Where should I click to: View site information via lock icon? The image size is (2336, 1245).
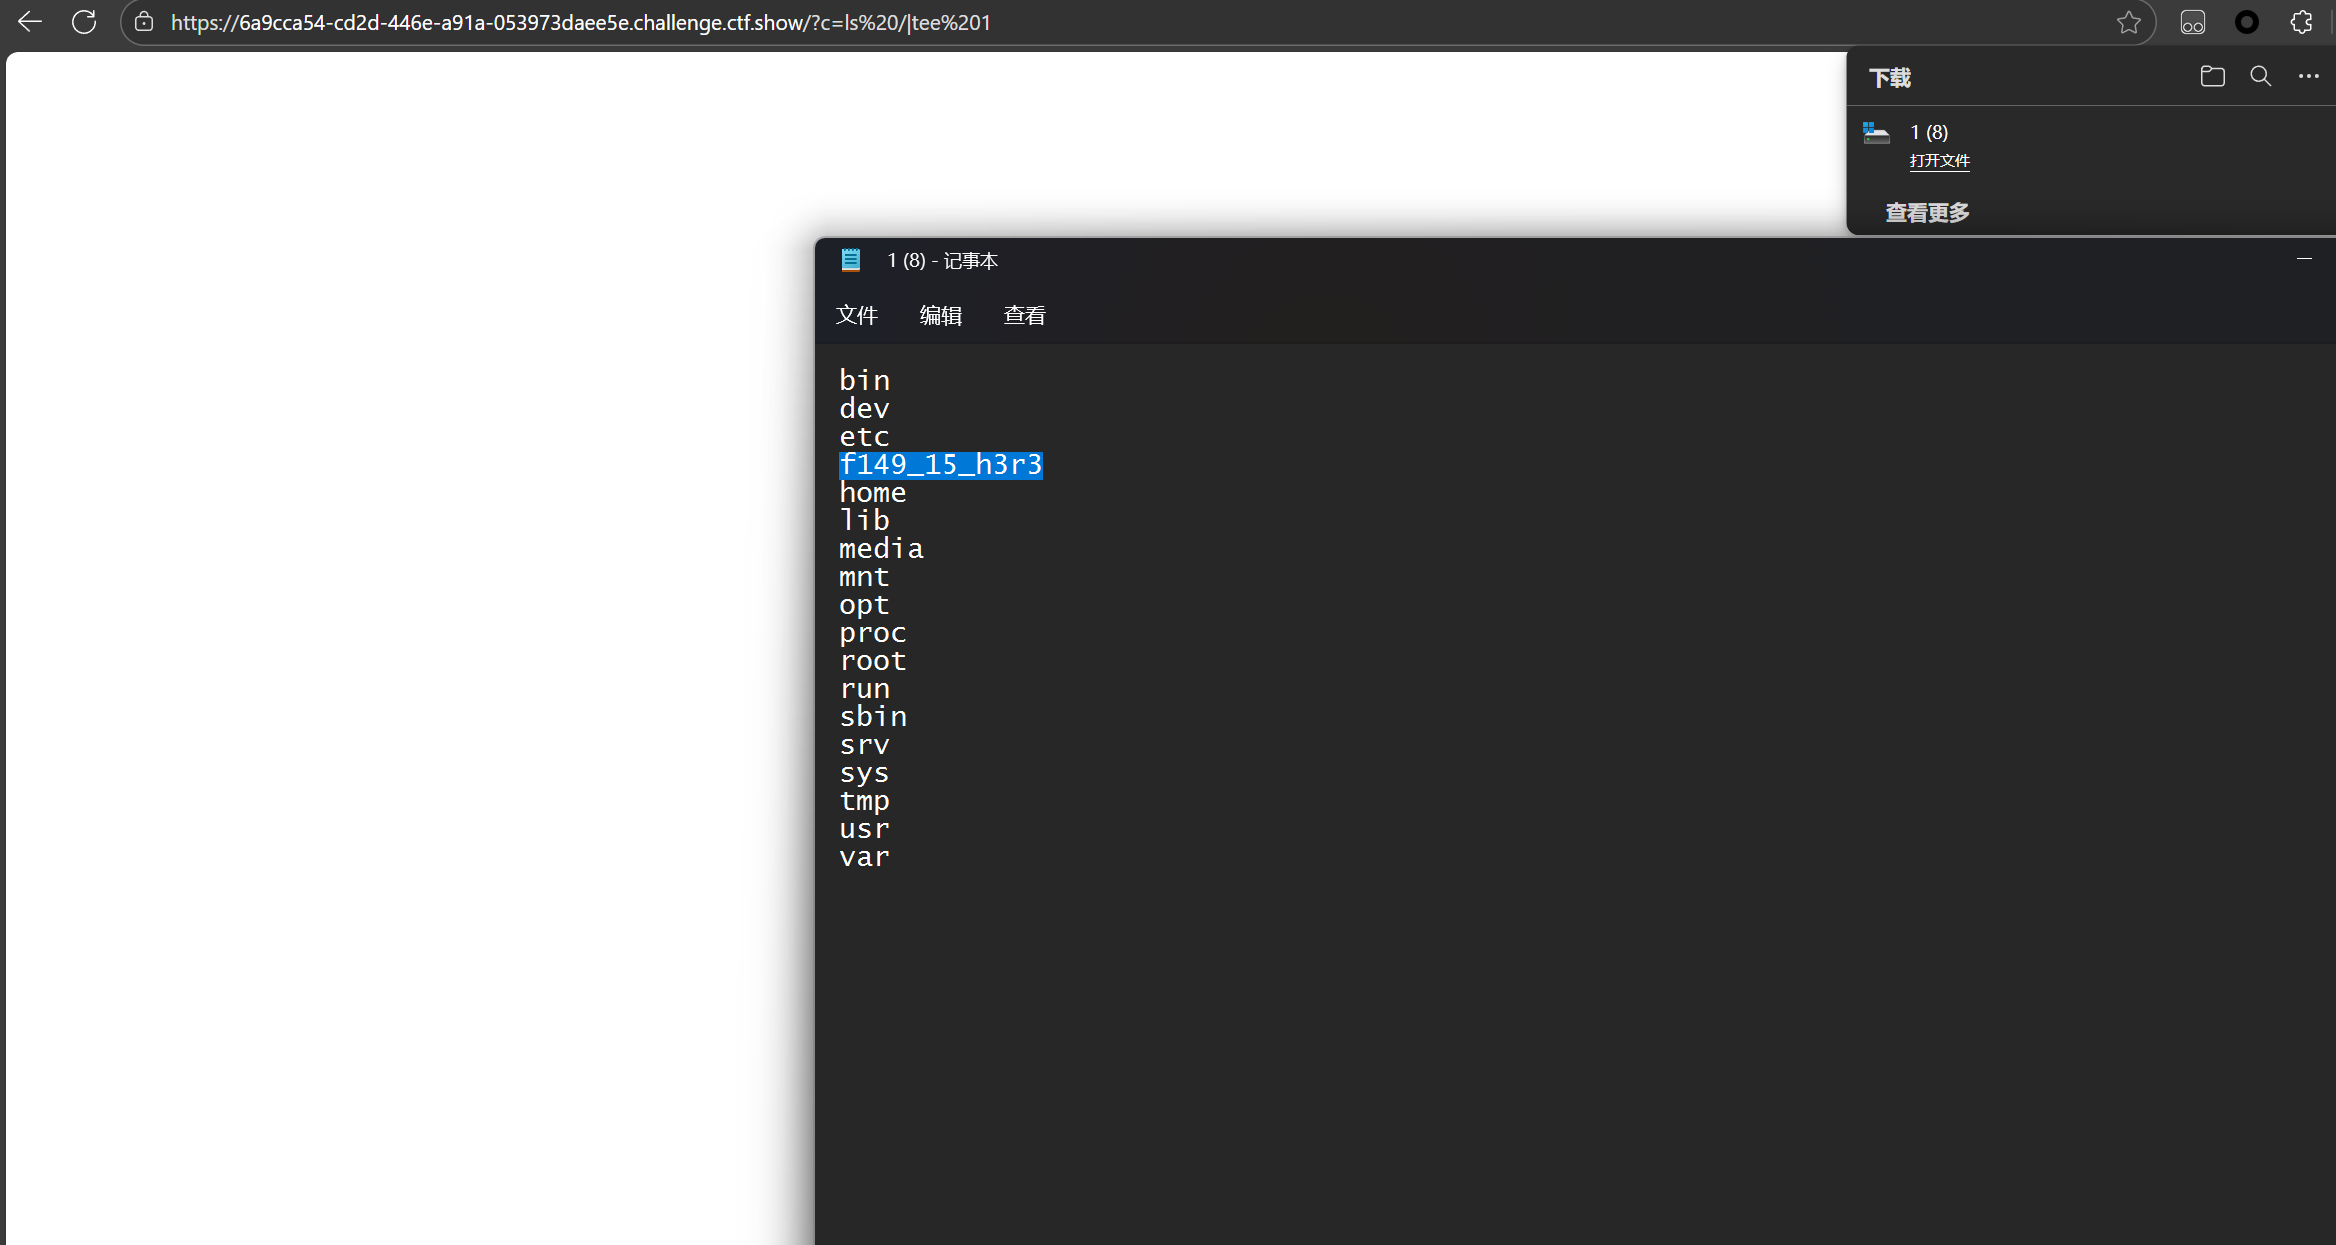(x=144, y=22)
